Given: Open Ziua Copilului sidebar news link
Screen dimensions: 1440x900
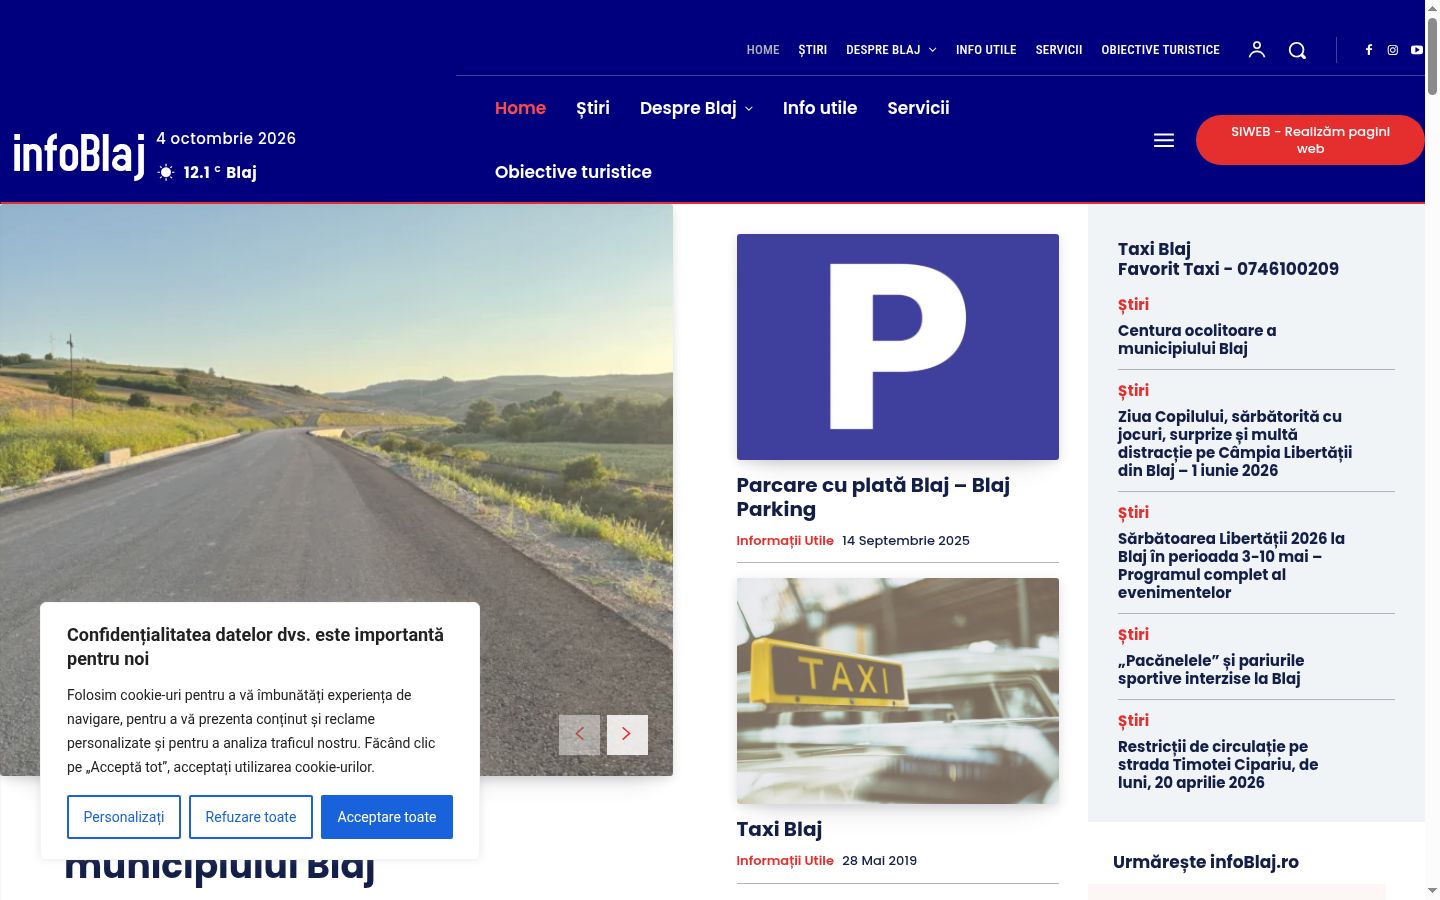Looking at the screenshot, I should [x=1235, y=444].
